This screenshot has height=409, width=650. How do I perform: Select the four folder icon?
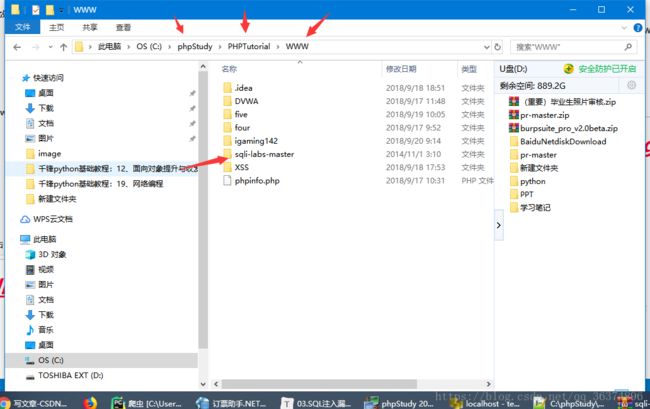pos(227,128)
